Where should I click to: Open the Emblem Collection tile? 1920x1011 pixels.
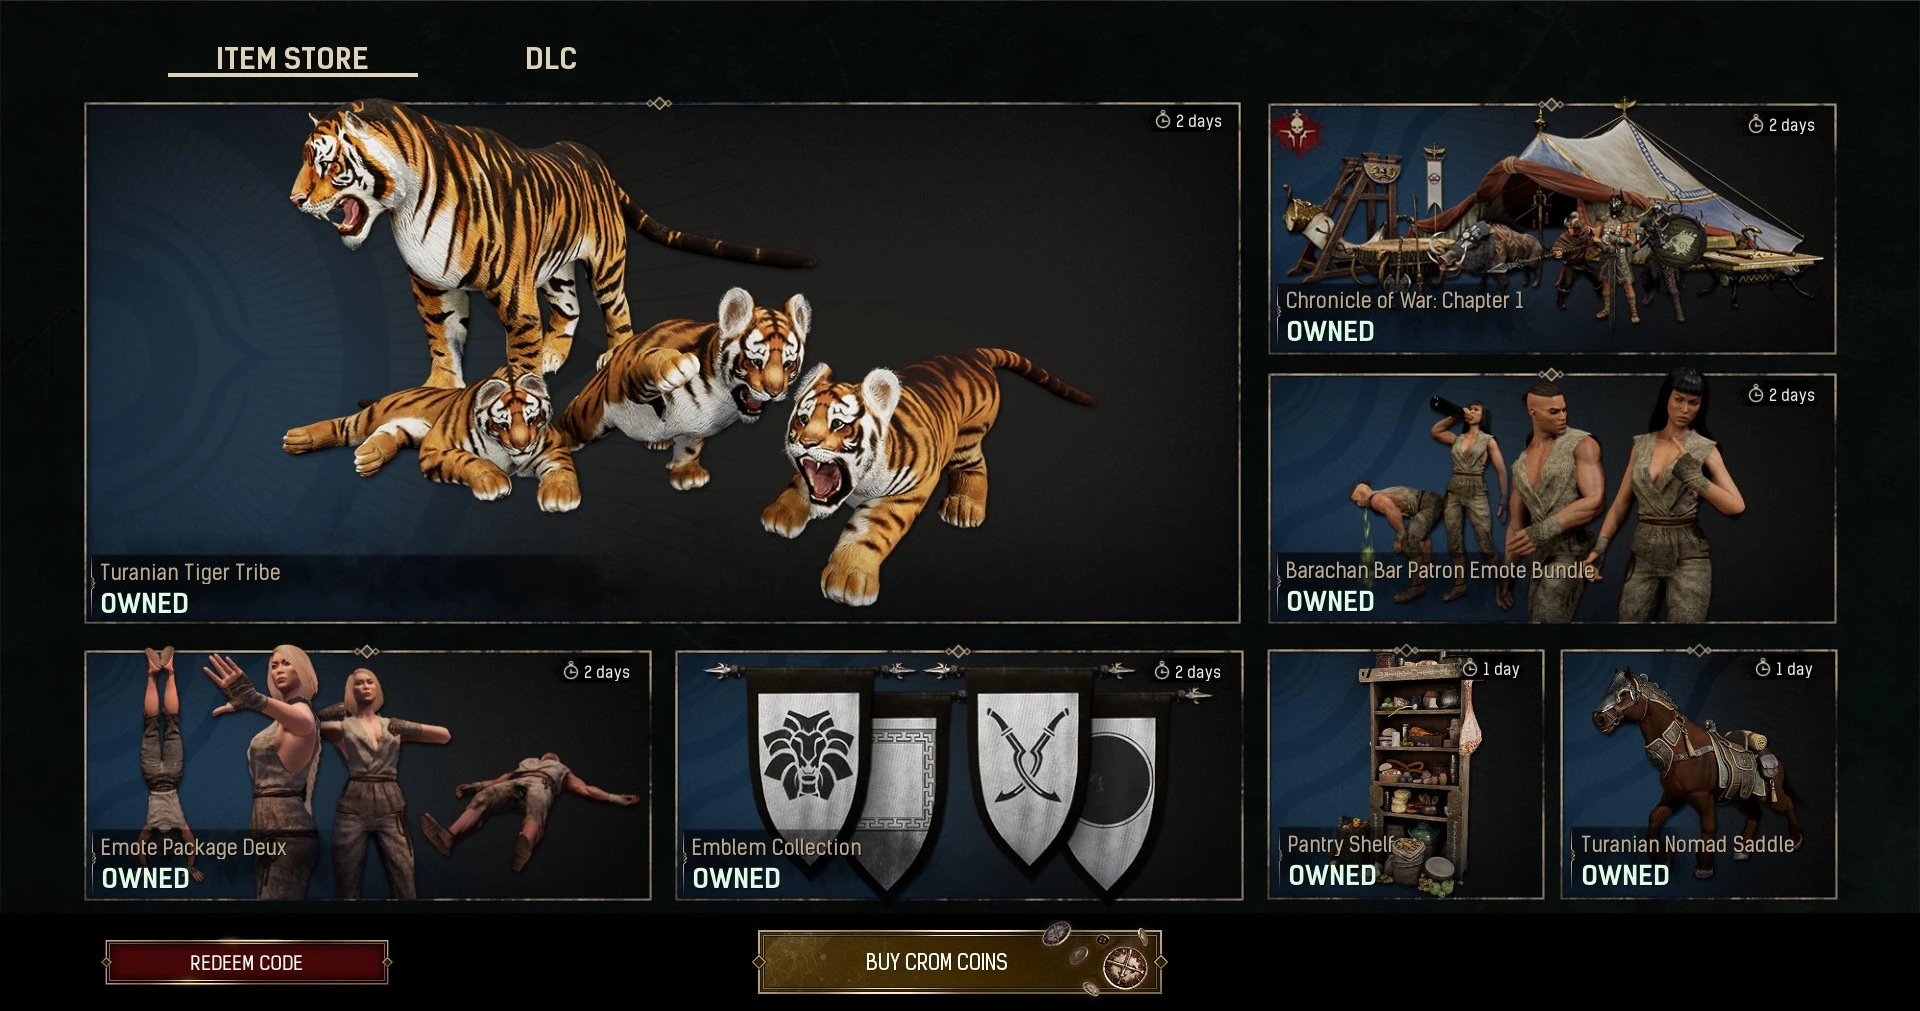(x=959, y=775)
